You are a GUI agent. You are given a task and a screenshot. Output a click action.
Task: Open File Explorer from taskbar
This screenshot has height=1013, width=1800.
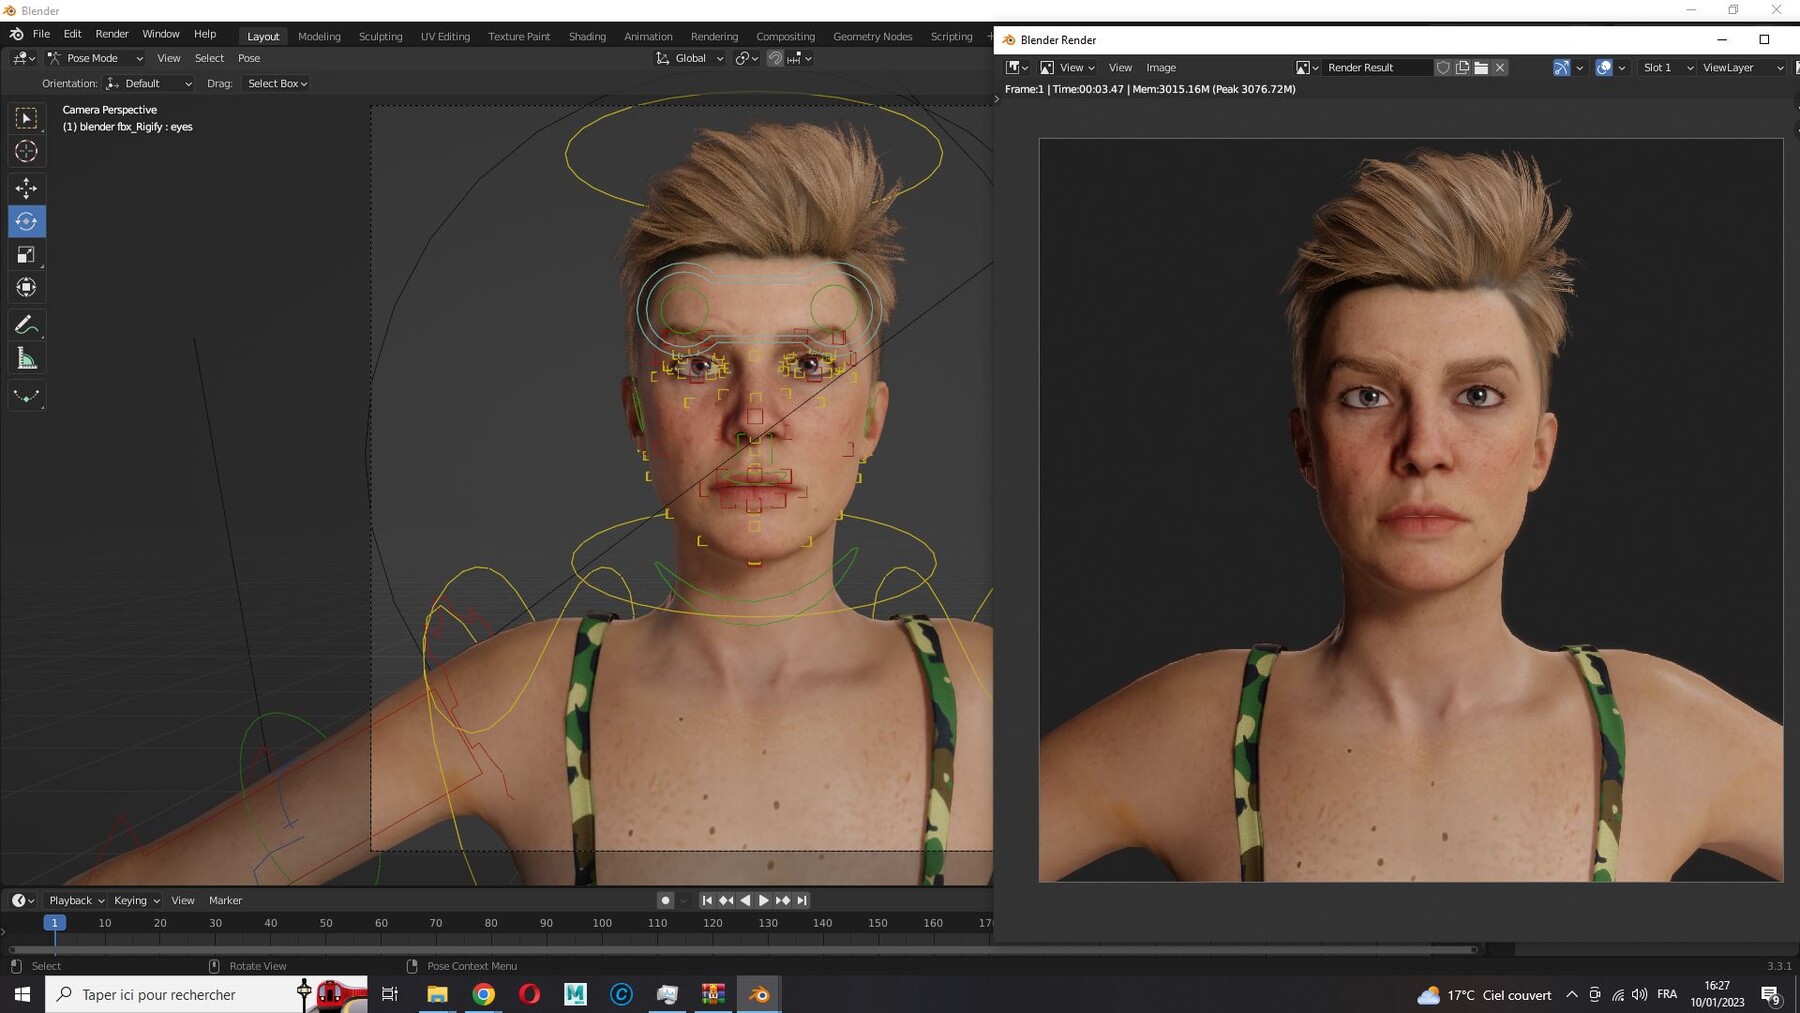pos(437,994)
